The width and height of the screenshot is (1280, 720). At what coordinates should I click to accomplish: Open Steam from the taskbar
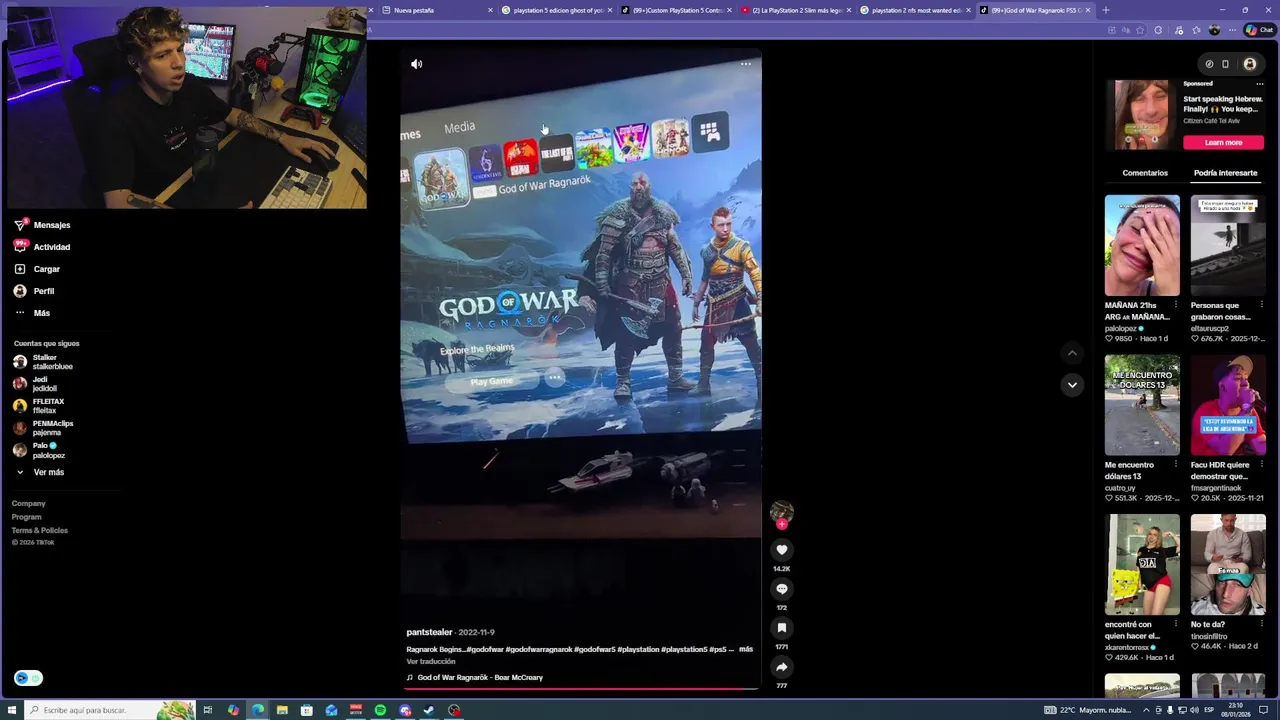(429, 710)
